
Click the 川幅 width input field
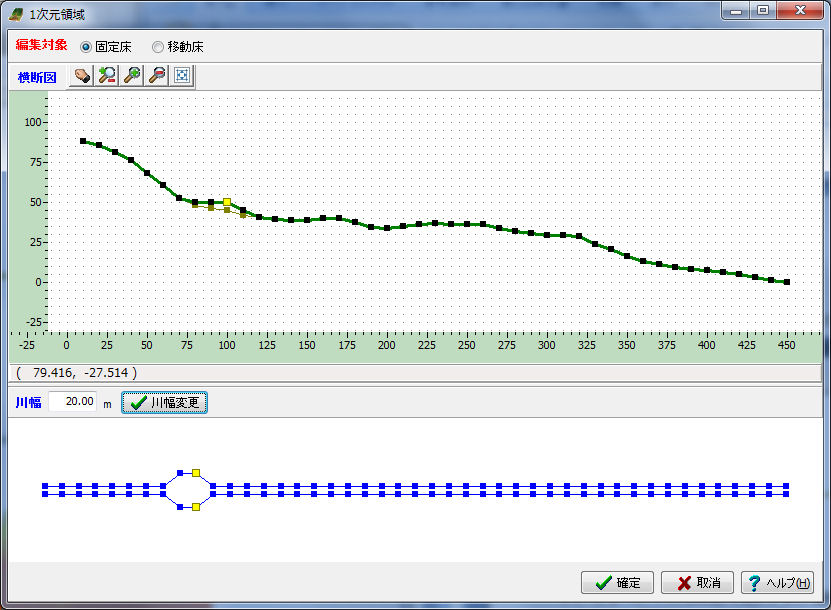tap(73, 401)
